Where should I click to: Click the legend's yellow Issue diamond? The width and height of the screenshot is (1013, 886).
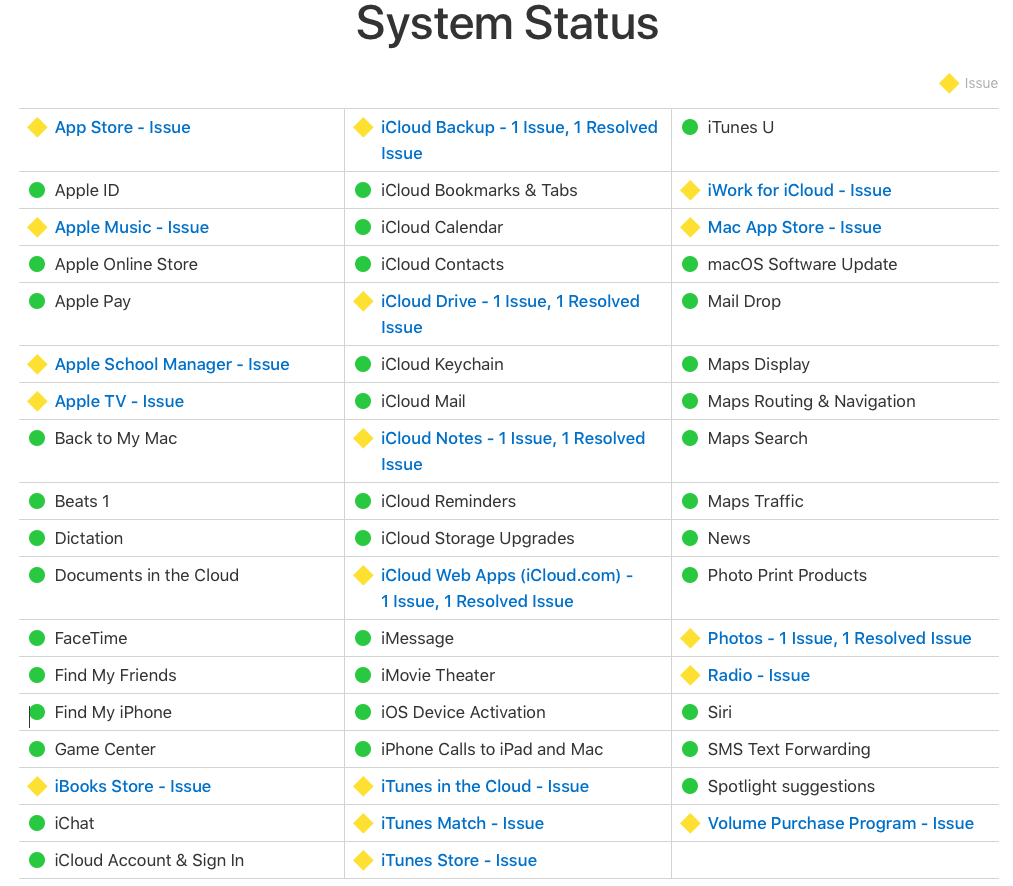[949, 83]
